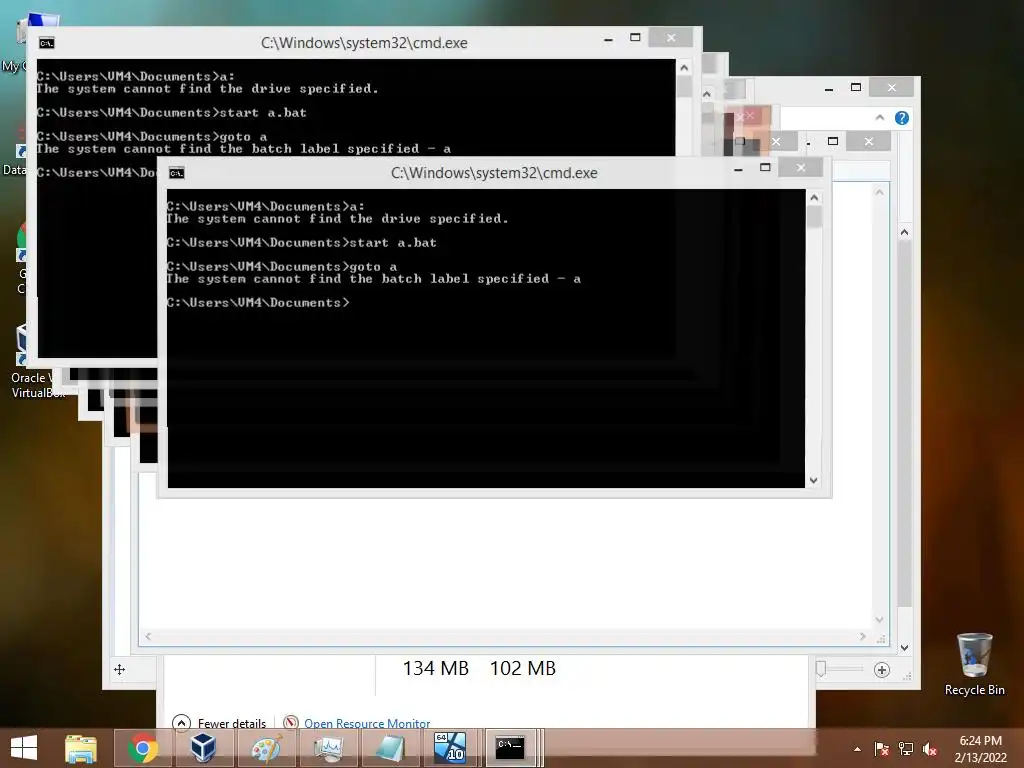This screenshot has width=1024, height=768.
Task: Open the front cmd window system menu icon
Action: (177, 173)
